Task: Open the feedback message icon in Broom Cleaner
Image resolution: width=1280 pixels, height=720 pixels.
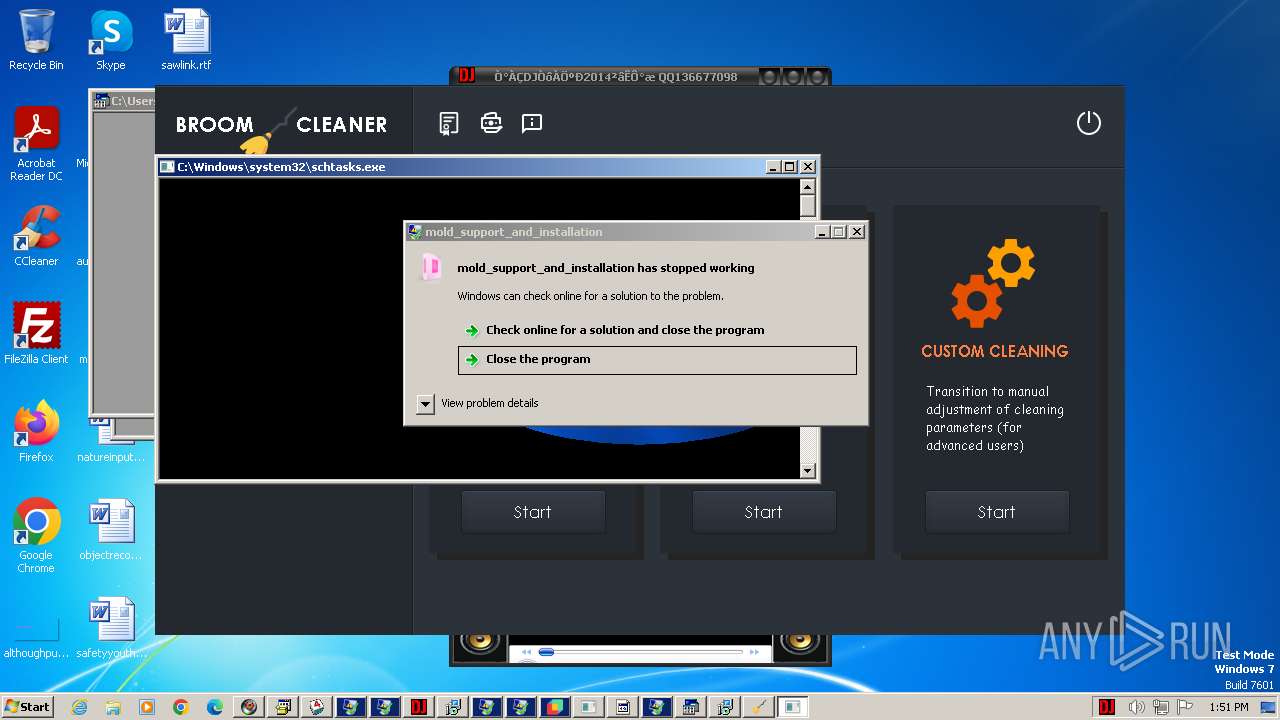Action: pyautogui.click(x=532, y=123)
